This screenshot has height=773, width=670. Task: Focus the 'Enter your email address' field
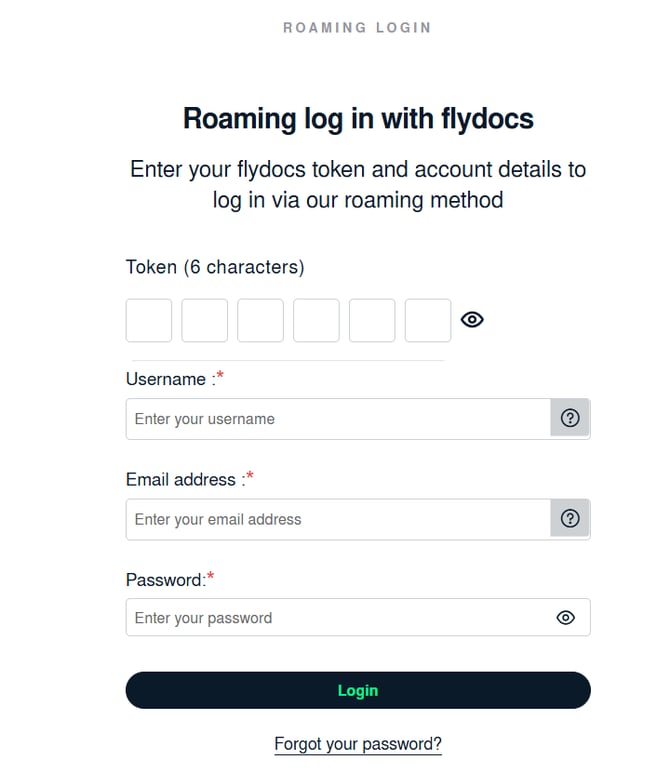pyautogui.click(x=338, y=519)
